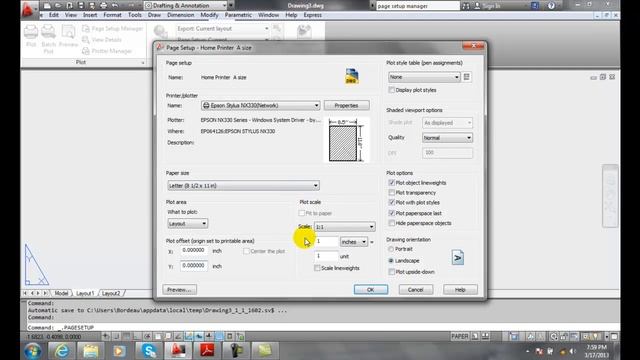Click the Skype icon on the taskbar
640x360 pixels.
pyautogui.click(x=149, y=351)
